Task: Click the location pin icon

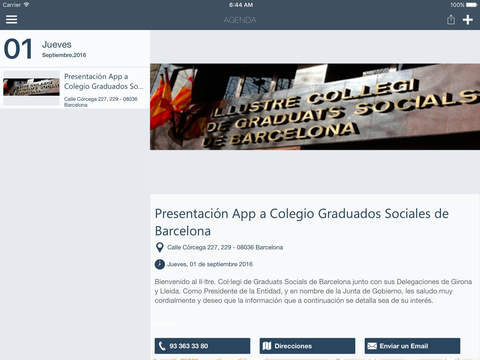Action: [160, 247]
